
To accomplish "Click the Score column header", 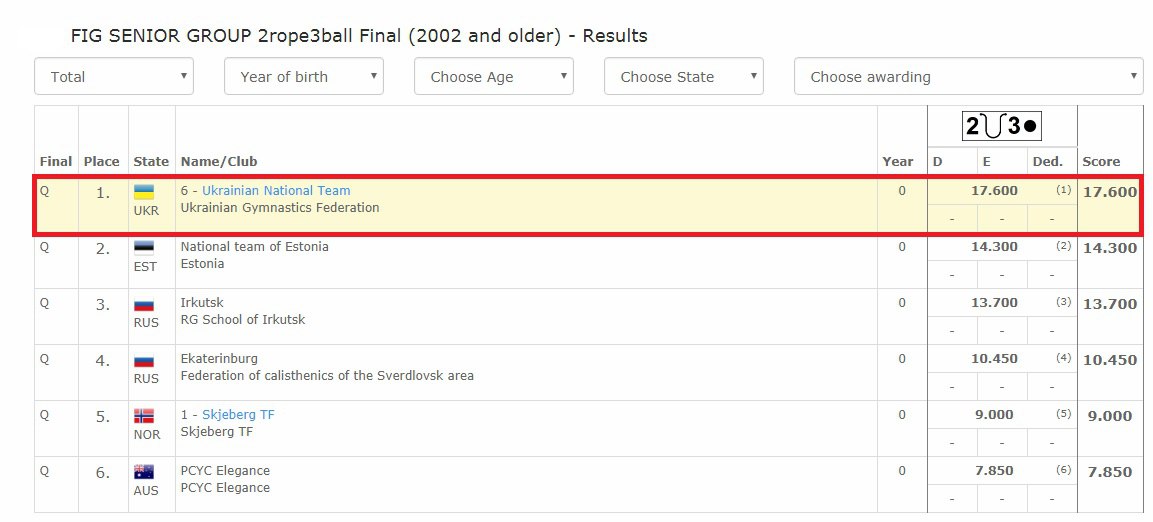I will [x=1101, y=162].
